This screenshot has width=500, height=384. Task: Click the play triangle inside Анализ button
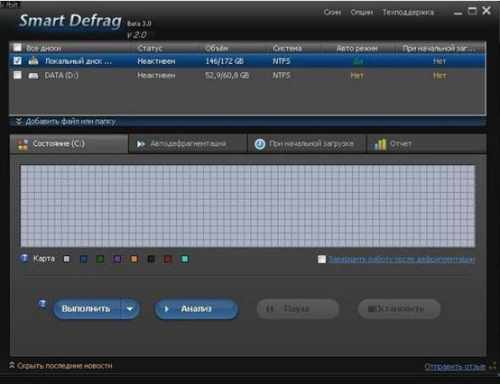click(x=167, y=309)
